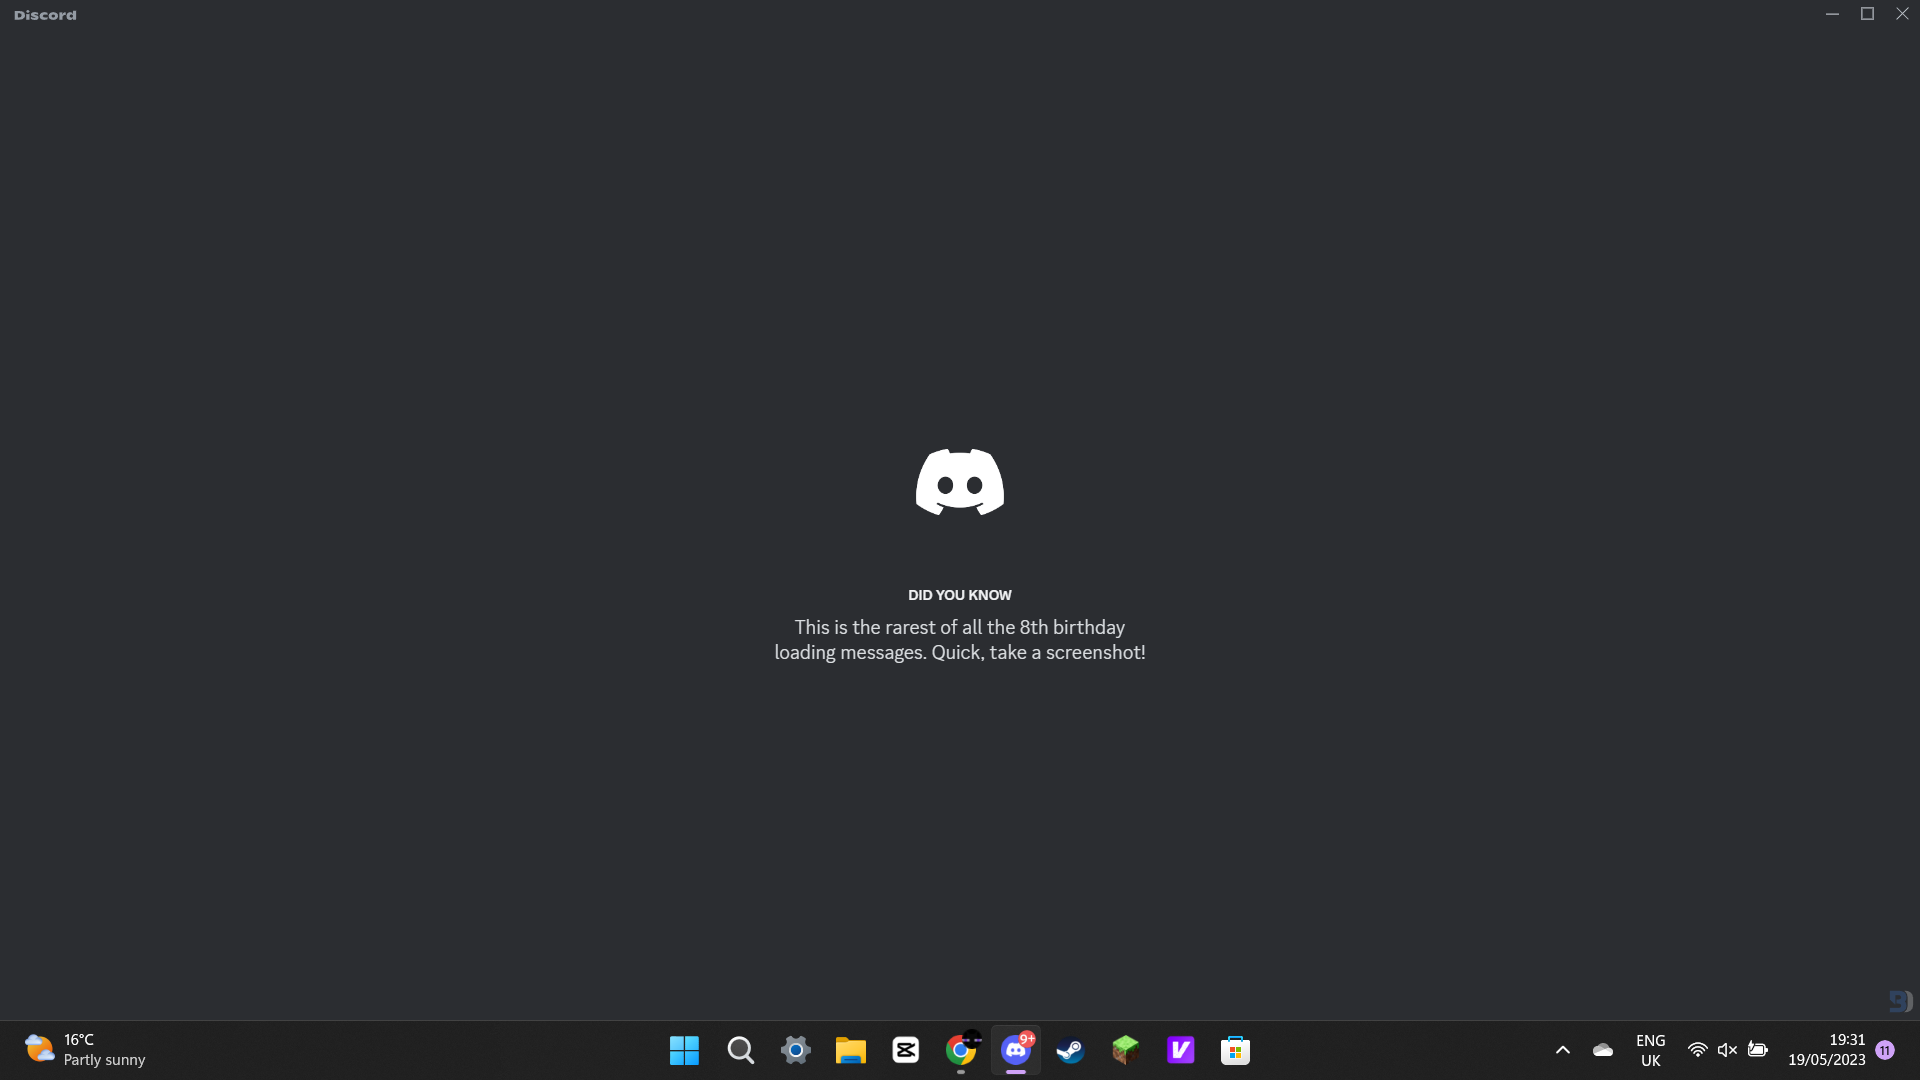This screenshot has height=1080, width=1920.
Task: Open the weather widget showing 16°C
Action: tap(85, 1050)
